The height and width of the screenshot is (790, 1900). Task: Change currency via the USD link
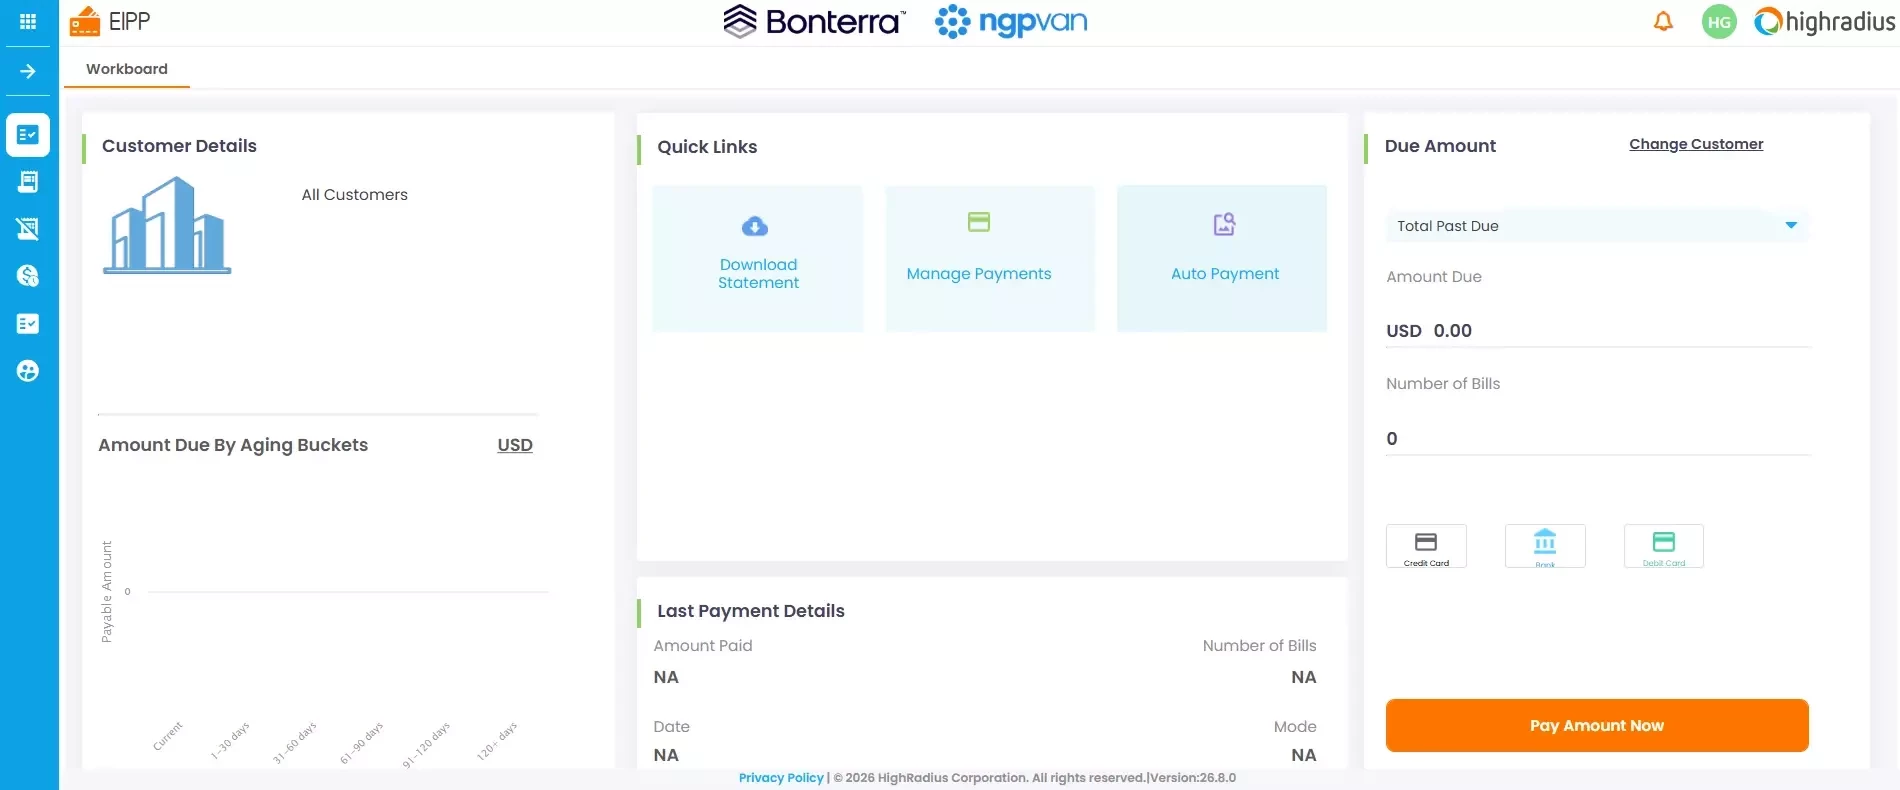pyautogui.click(x=515, y=445)
